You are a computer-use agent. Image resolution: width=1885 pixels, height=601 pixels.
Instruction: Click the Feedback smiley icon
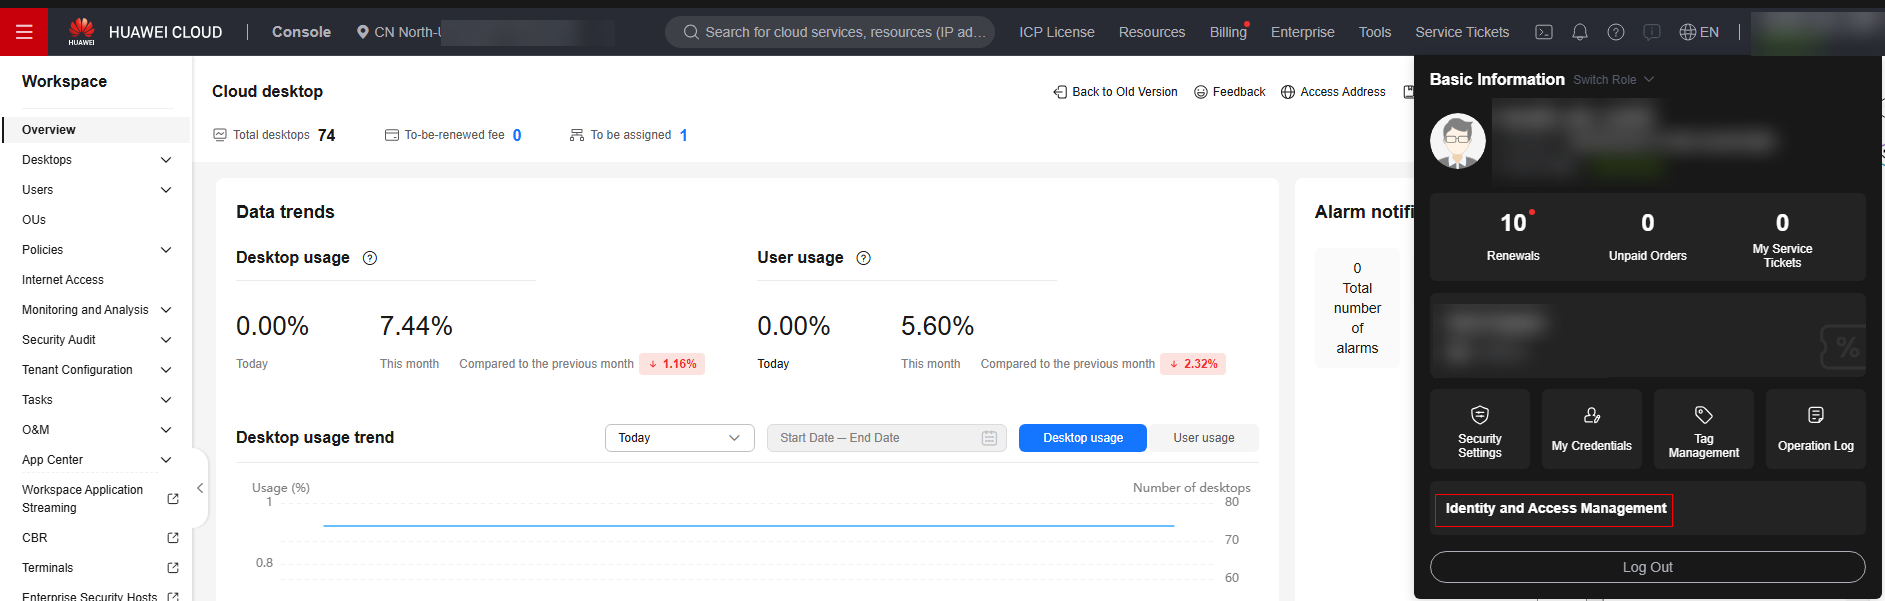(x=1201, y=92)
